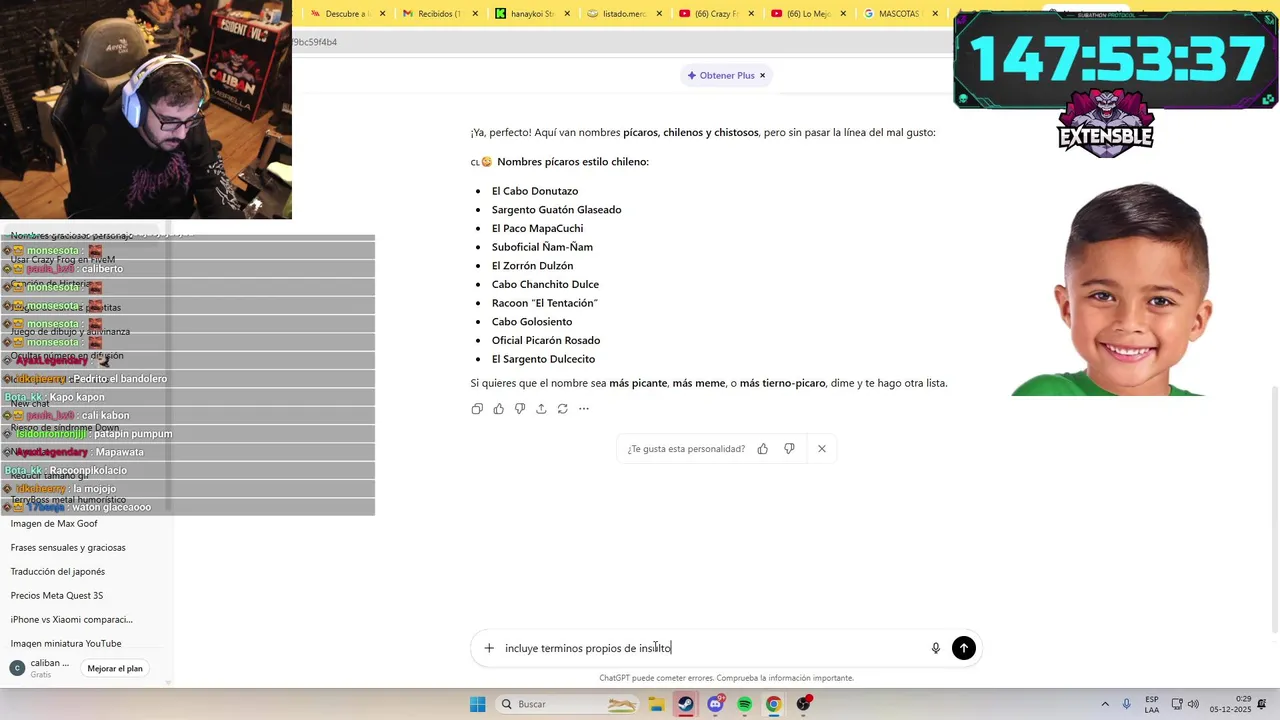Image resolution: width=1280 pixels, height=720 pixels.
Task: Close the 'Recibidos' Gmail tab
Action: tap(475, 14)
